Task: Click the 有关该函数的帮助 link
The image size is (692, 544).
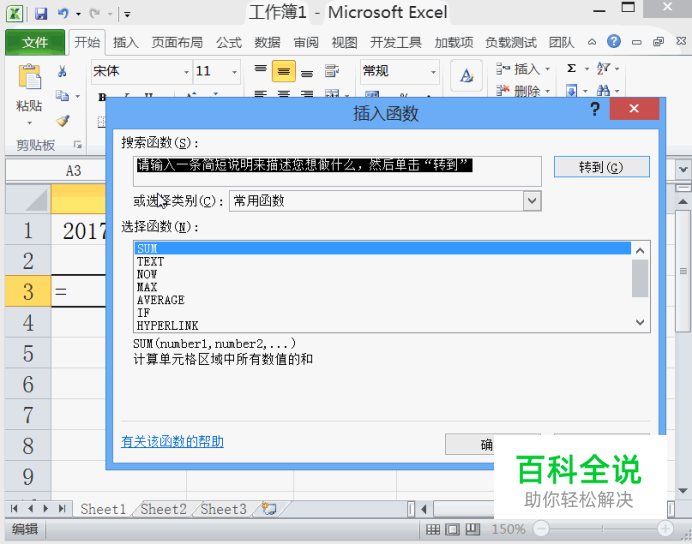Action: click(173, 442)
